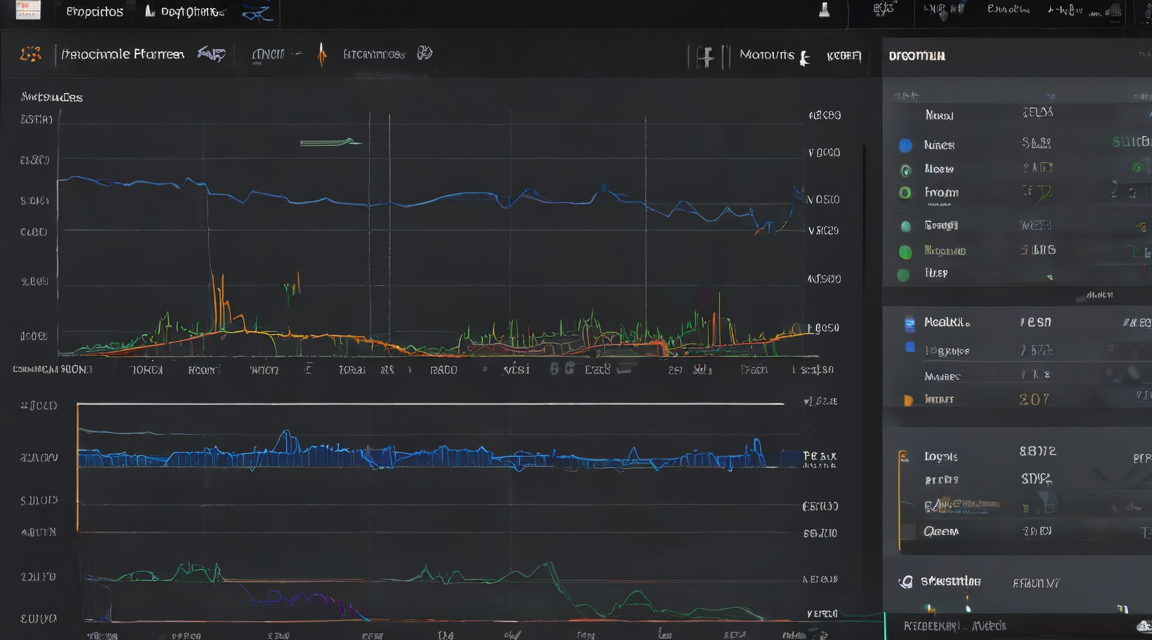Click the orange dotted logo icon in the toolbar
This screenshot has height=640, width=1152.
tap(30, 54)
